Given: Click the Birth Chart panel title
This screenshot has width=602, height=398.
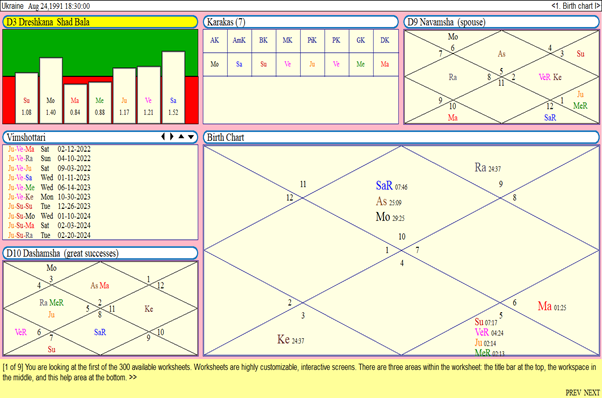Looking at the screenshot, I should [401, 137].
